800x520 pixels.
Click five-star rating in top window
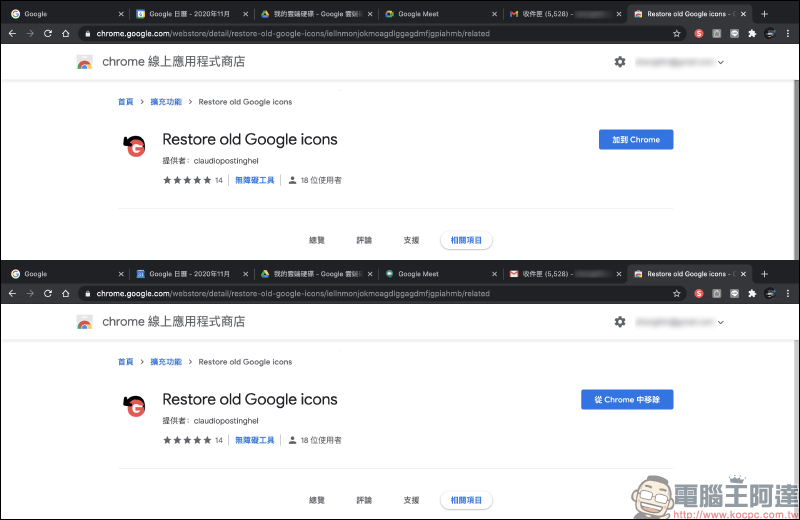pos(187,180)
